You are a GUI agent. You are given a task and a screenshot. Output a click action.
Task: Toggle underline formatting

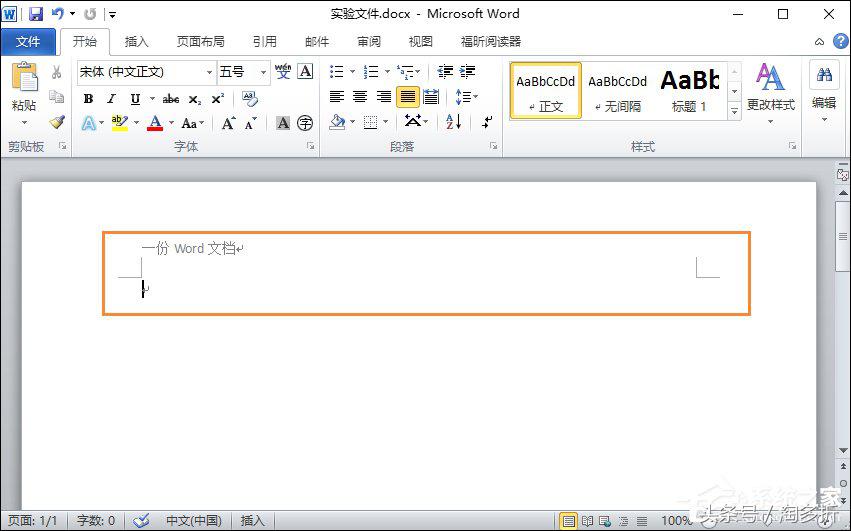click(135, 99)
